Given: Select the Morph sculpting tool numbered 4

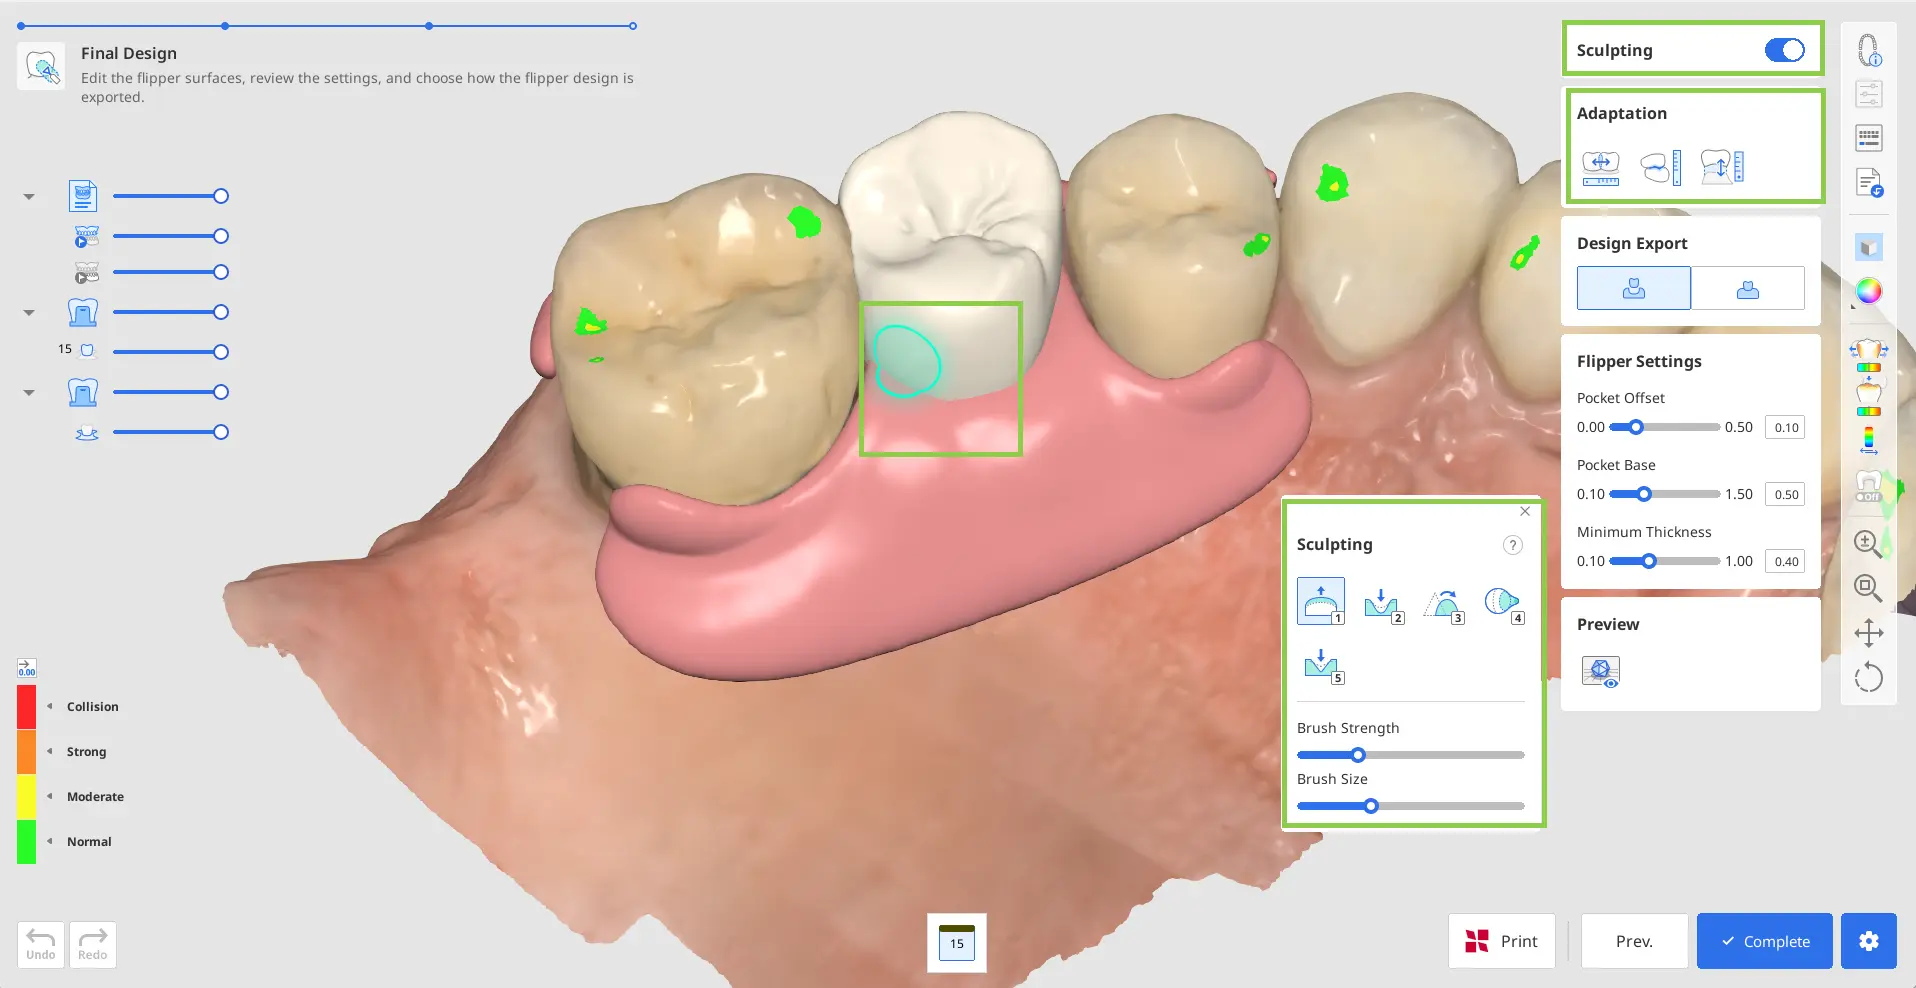Looking at the screenshot, I should 1503,603.
